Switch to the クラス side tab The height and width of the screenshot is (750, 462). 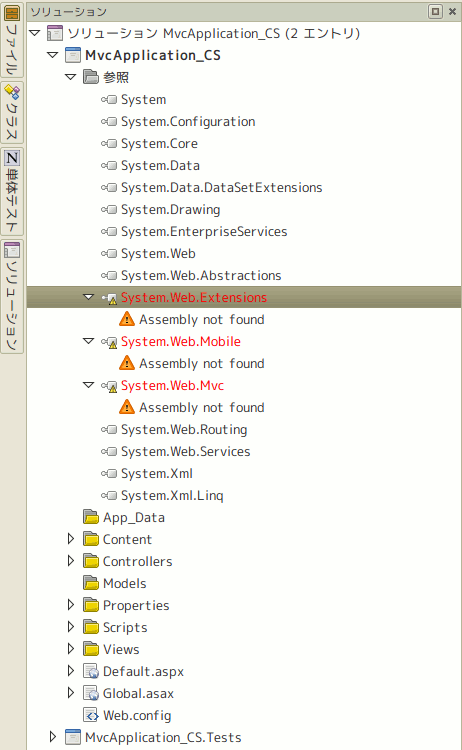pyautogui.click(x=12, y=112)
